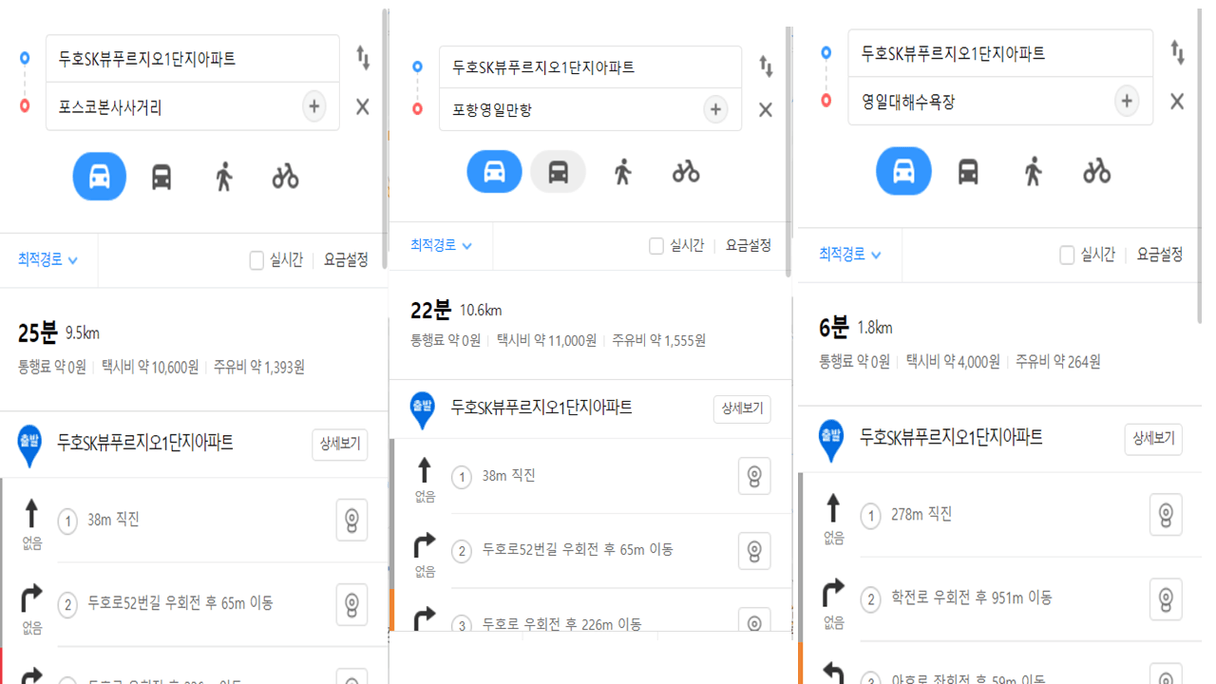Click scrollbar of 영일대해수욕장 route panel
The image size is (1216, 684).
[1199, 166]
